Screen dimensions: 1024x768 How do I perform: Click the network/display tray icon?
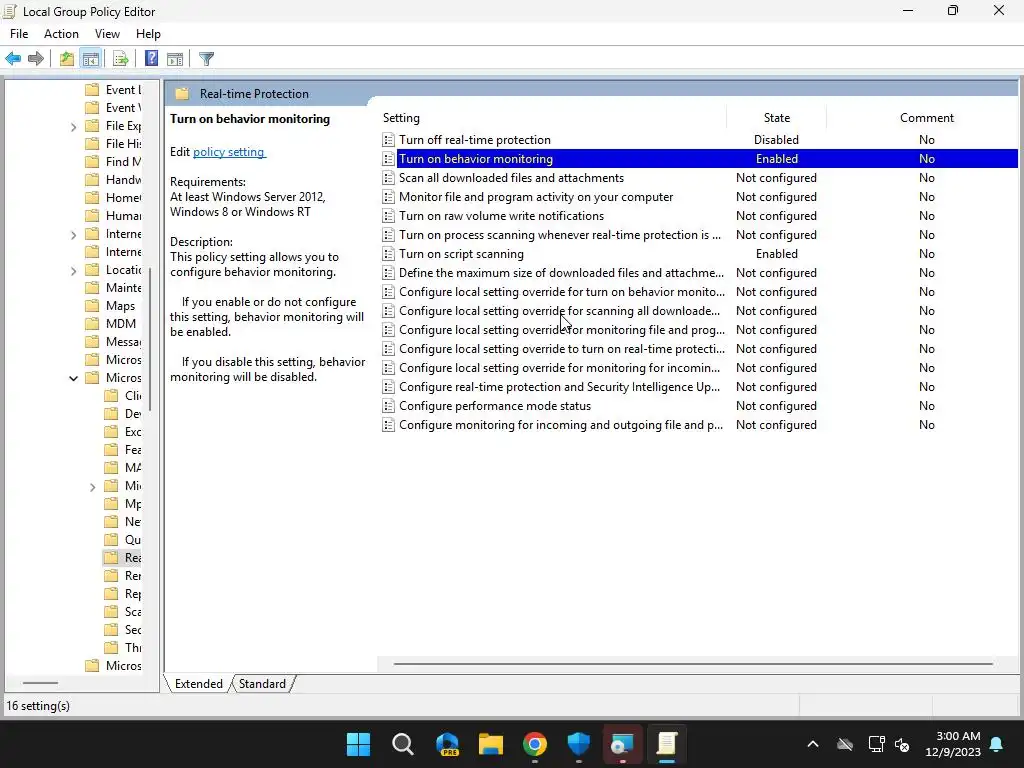coord(876,744)
